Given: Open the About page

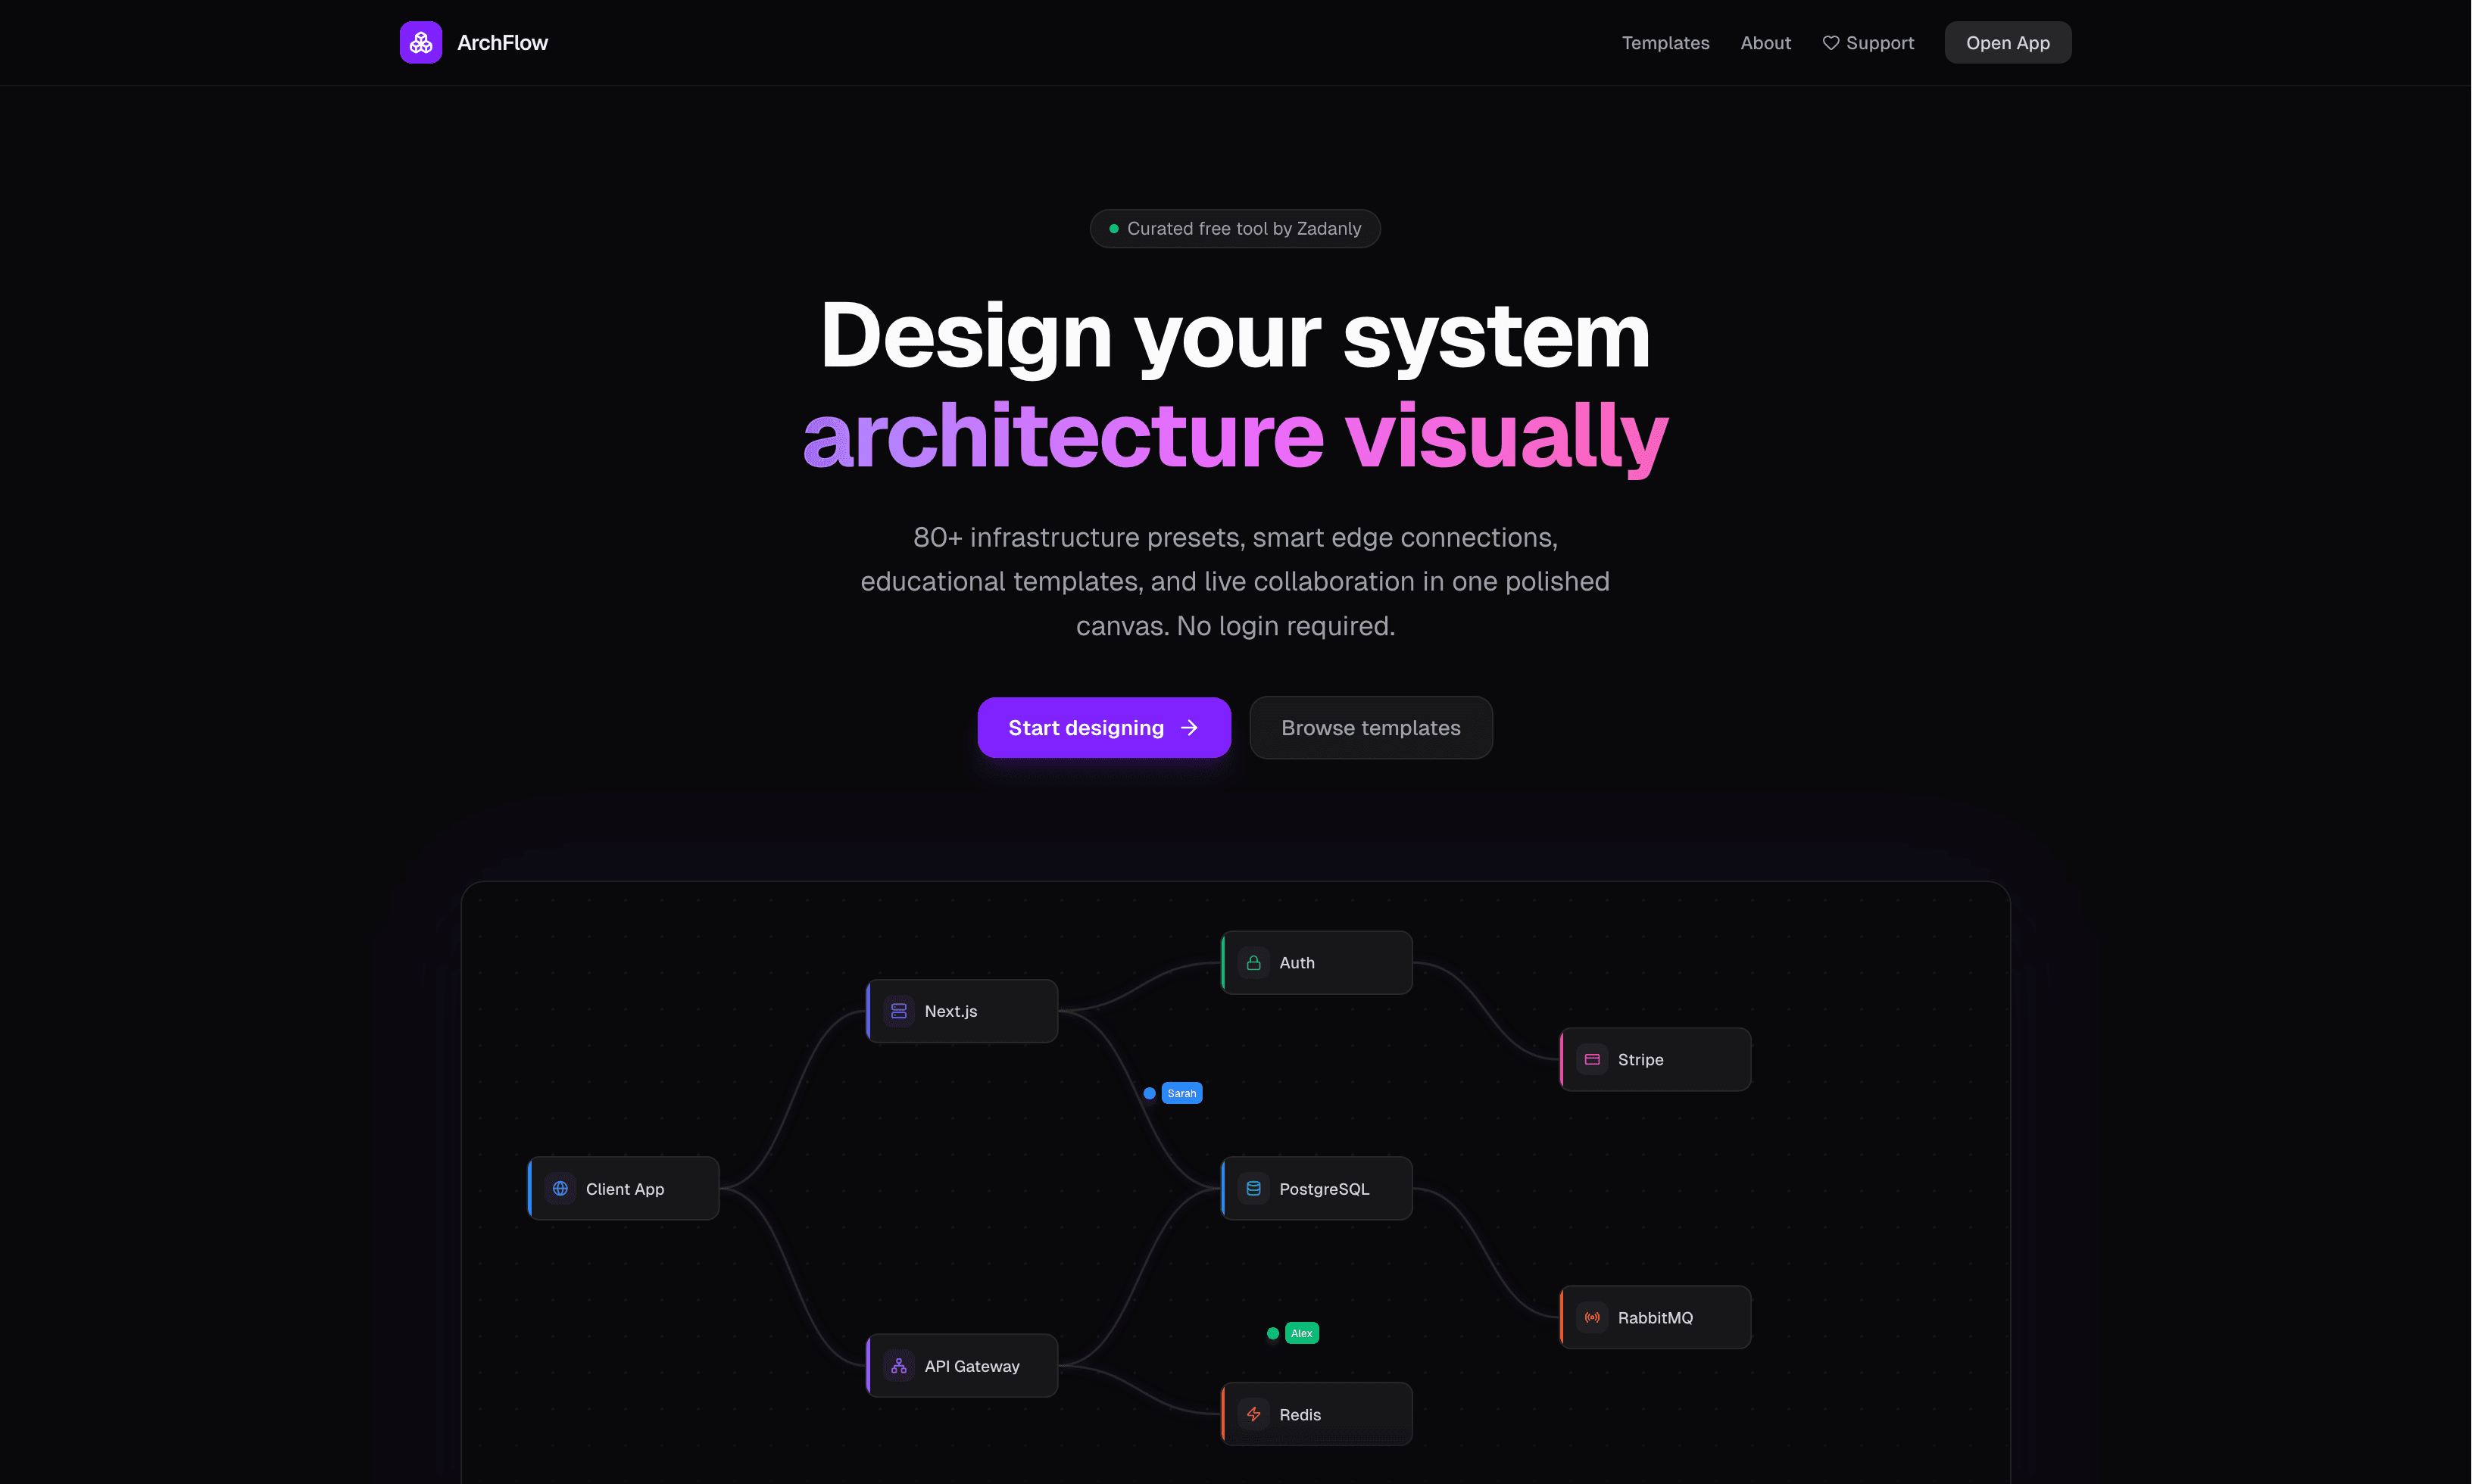Looking at the screenshot, I should click(x=1765, y=42).
